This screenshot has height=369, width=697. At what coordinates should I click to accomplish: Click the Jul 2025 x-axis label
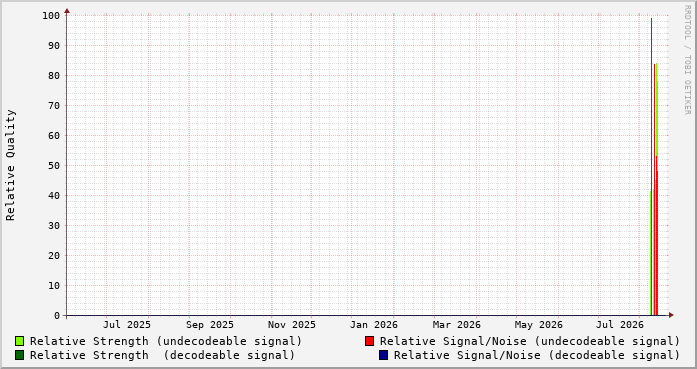point(127,325)
